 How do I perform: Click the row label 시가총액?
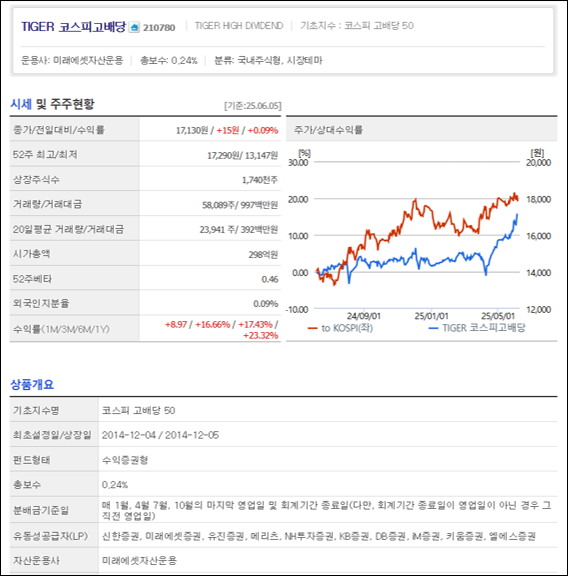[32, 253]
